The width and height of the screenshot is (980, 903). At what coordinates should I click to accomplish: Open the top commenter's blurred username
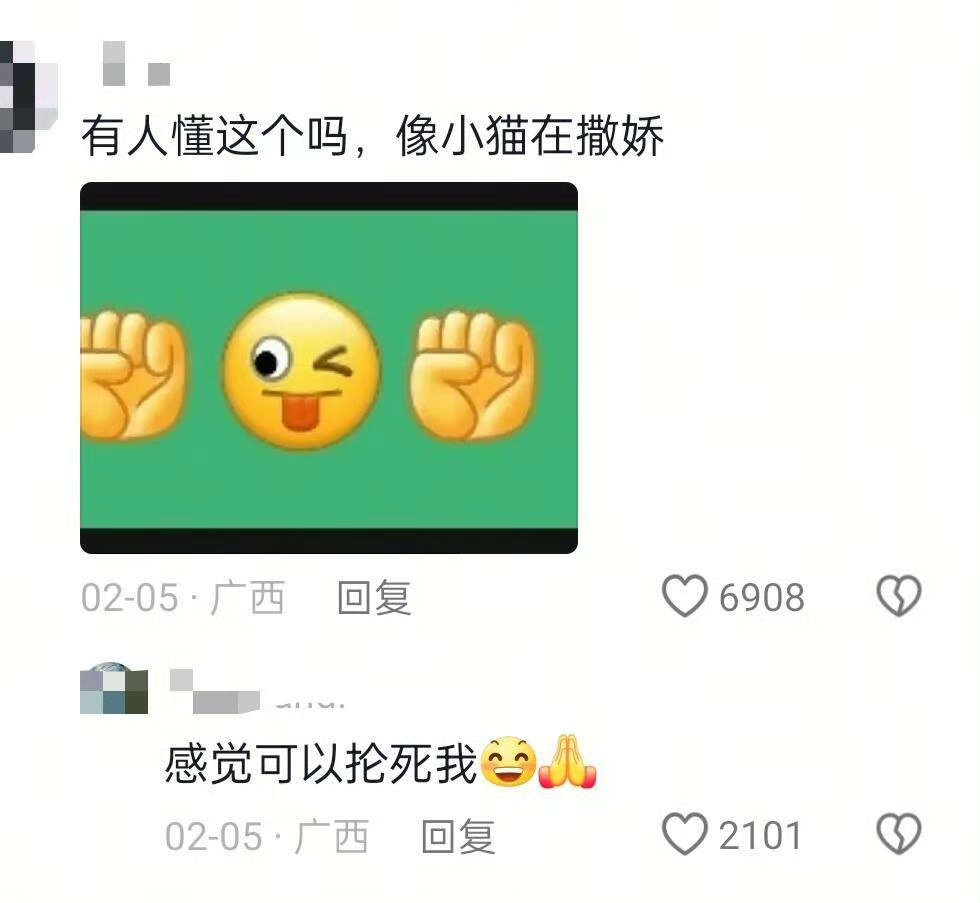point(136,63)
